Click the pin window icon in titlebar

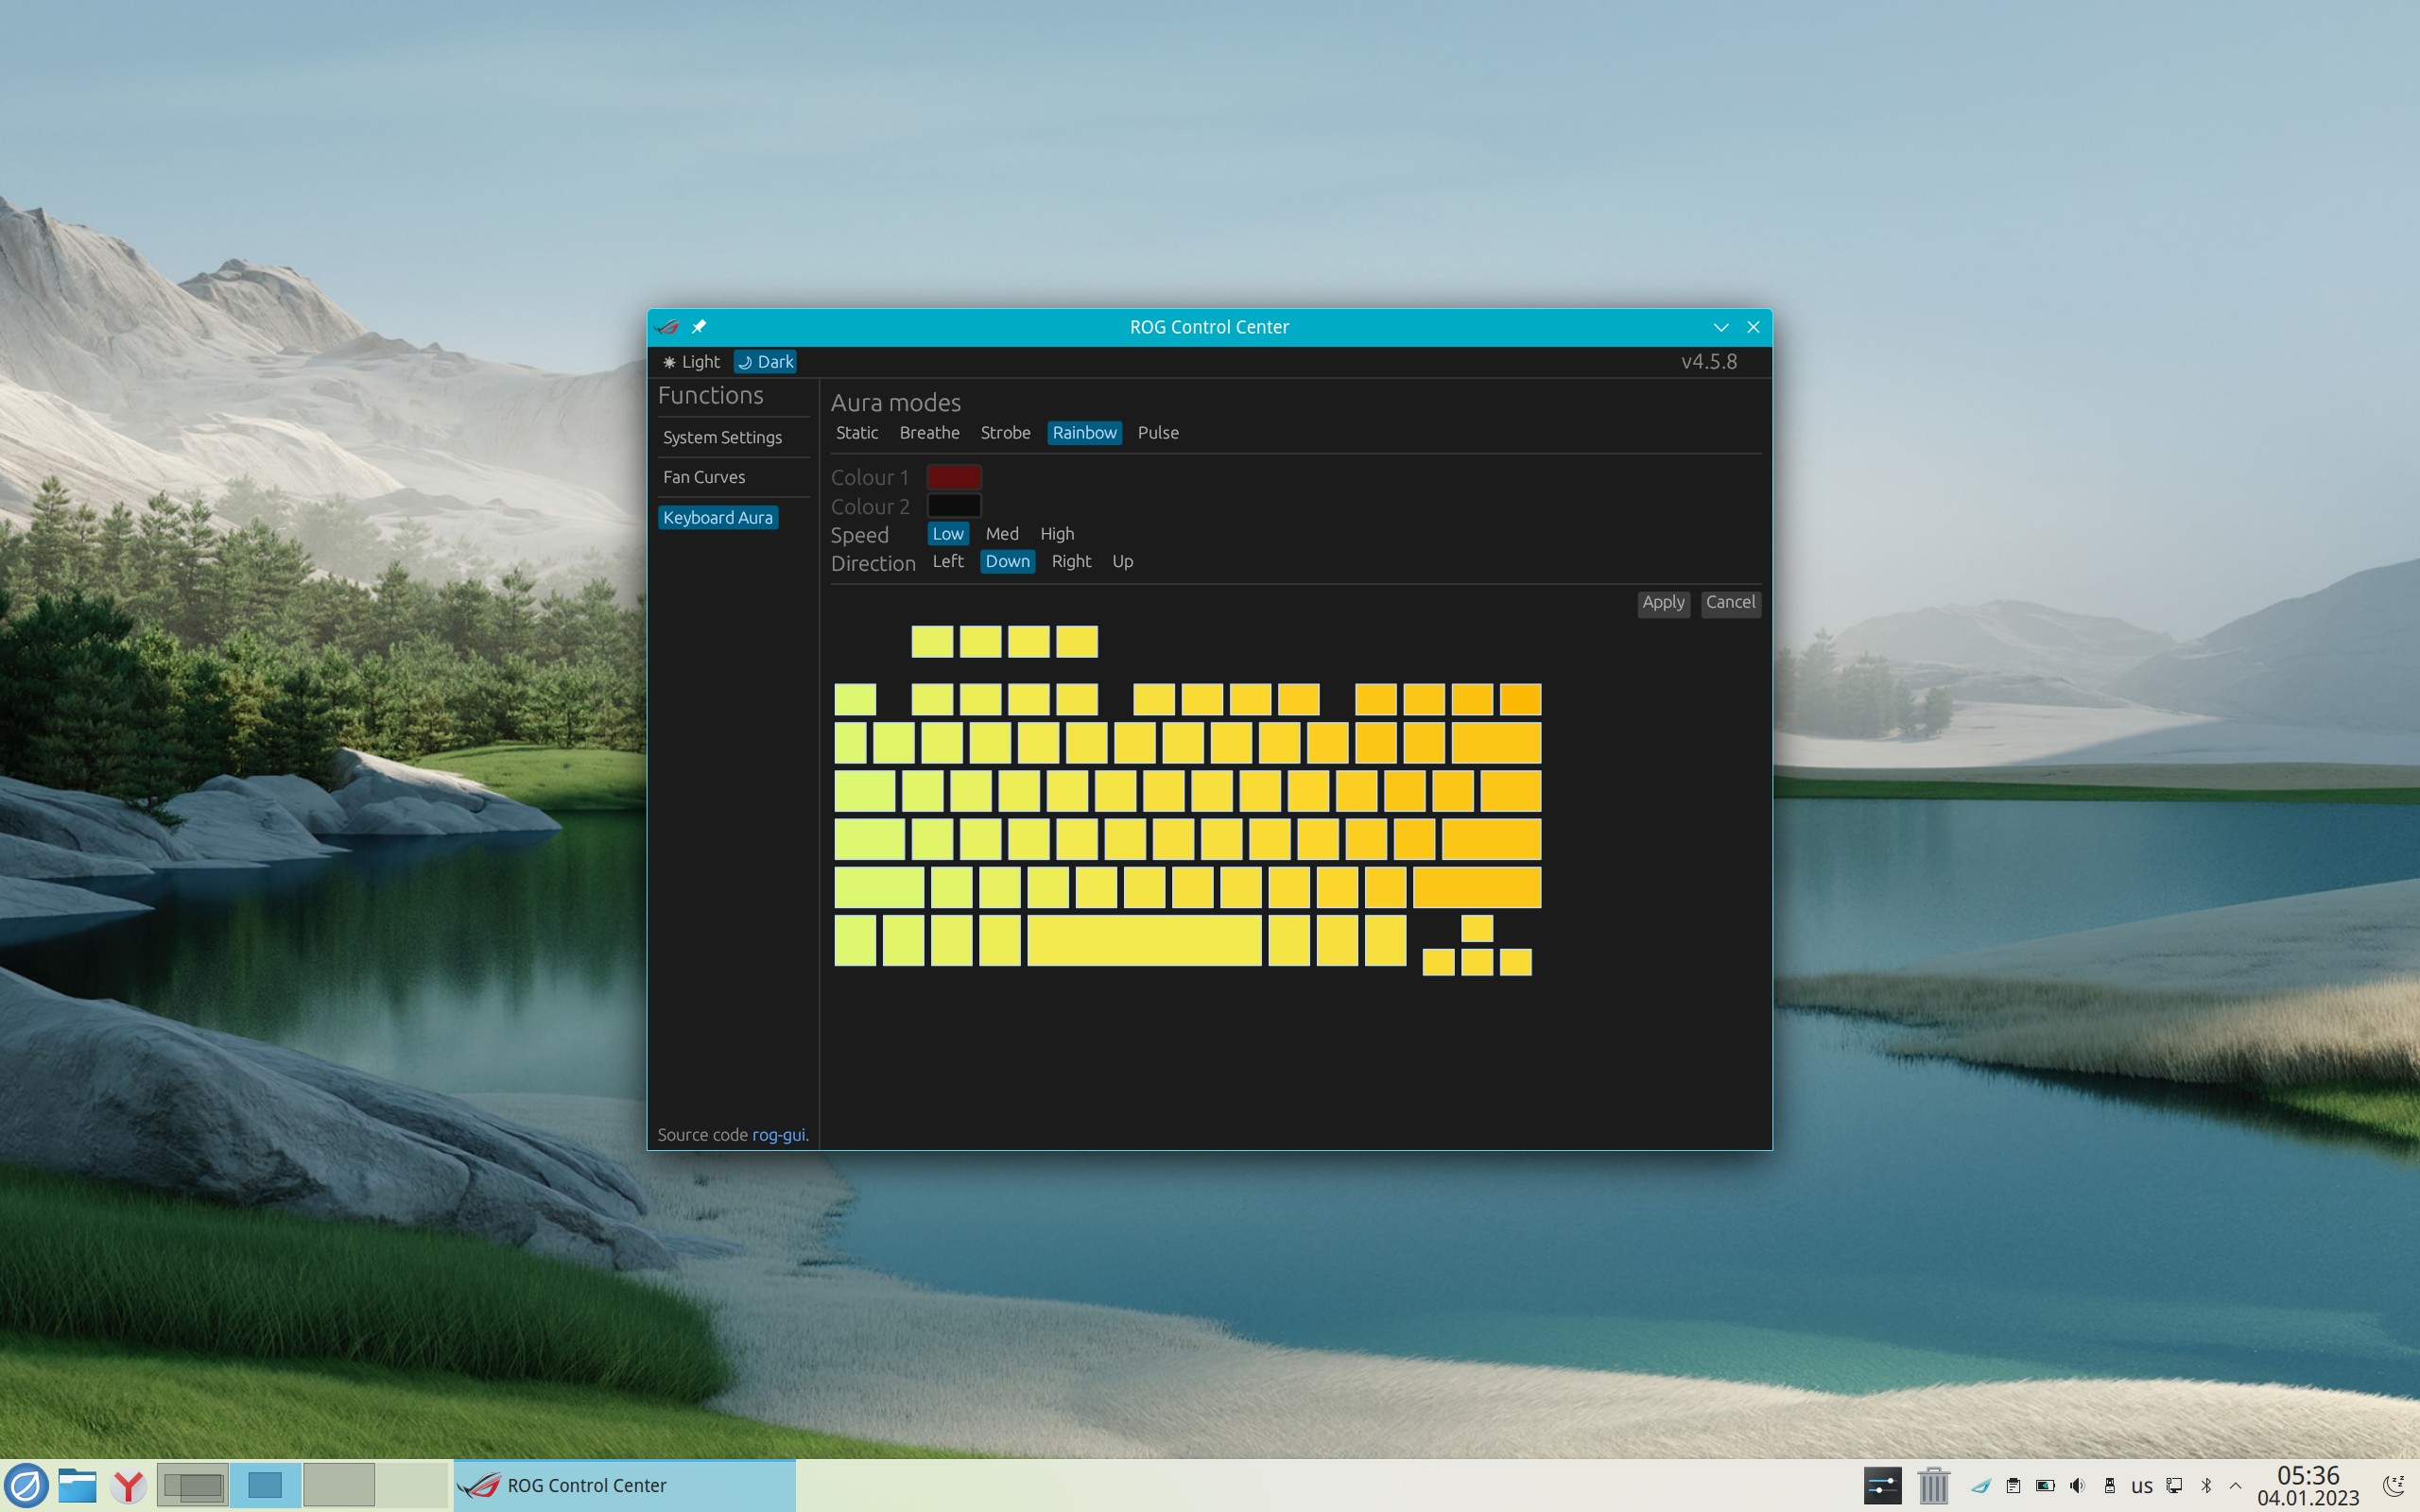point(699,327)
